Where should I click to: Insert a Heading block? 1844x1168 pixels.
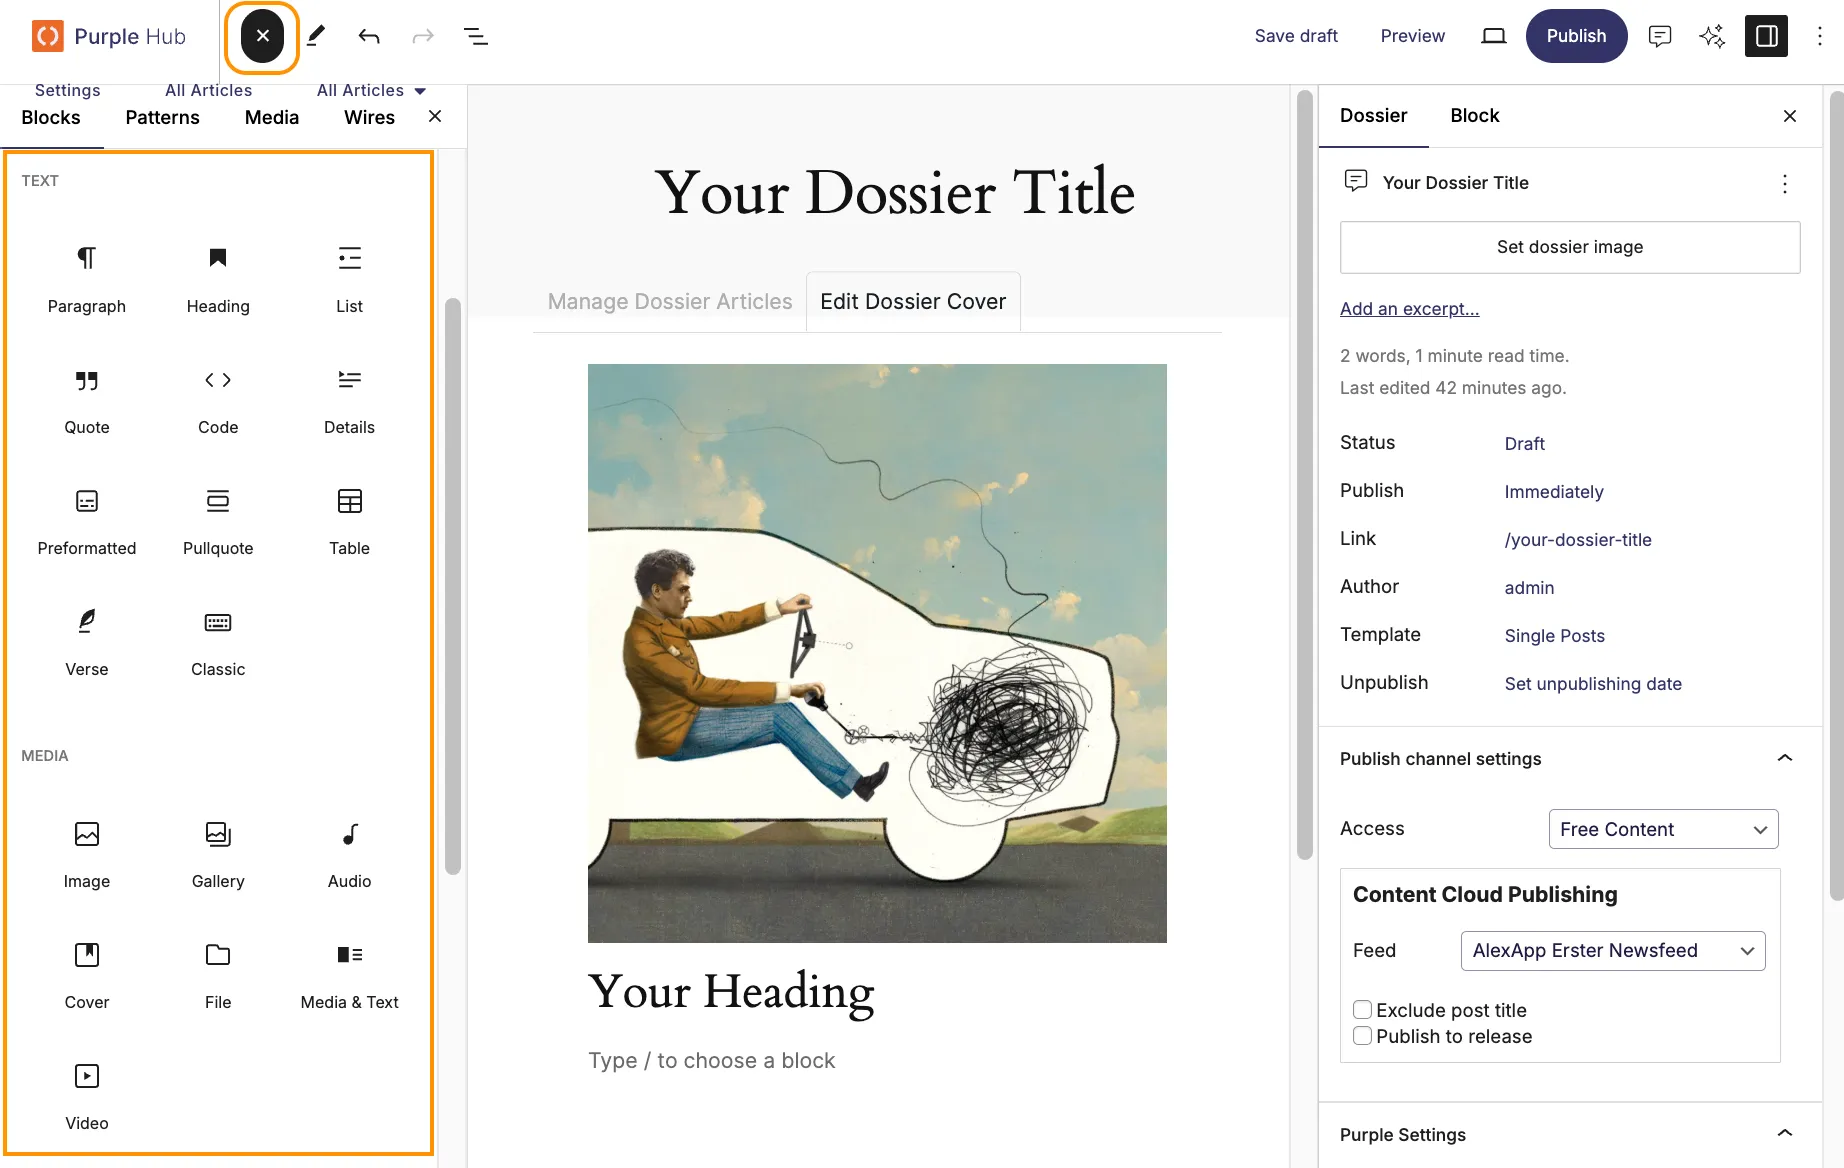[x=218, y=279]
